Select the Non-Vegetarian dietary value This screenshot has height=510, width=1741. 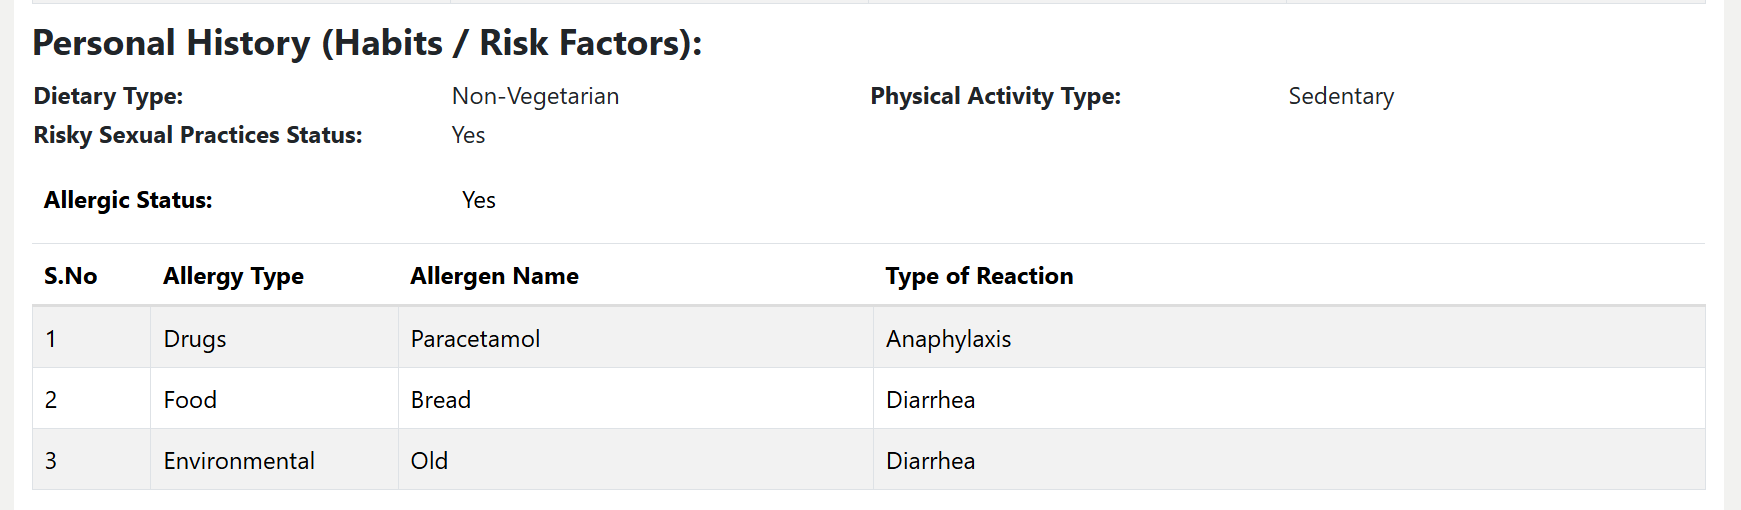point(535,96)
